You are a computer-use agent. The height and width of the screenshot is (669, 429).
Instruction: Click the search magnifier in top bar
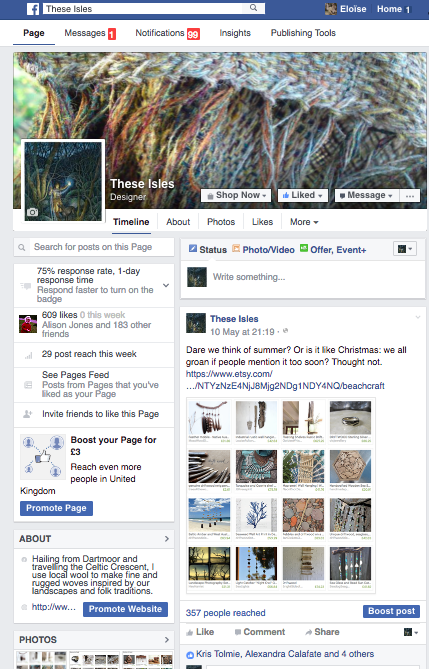254,8
